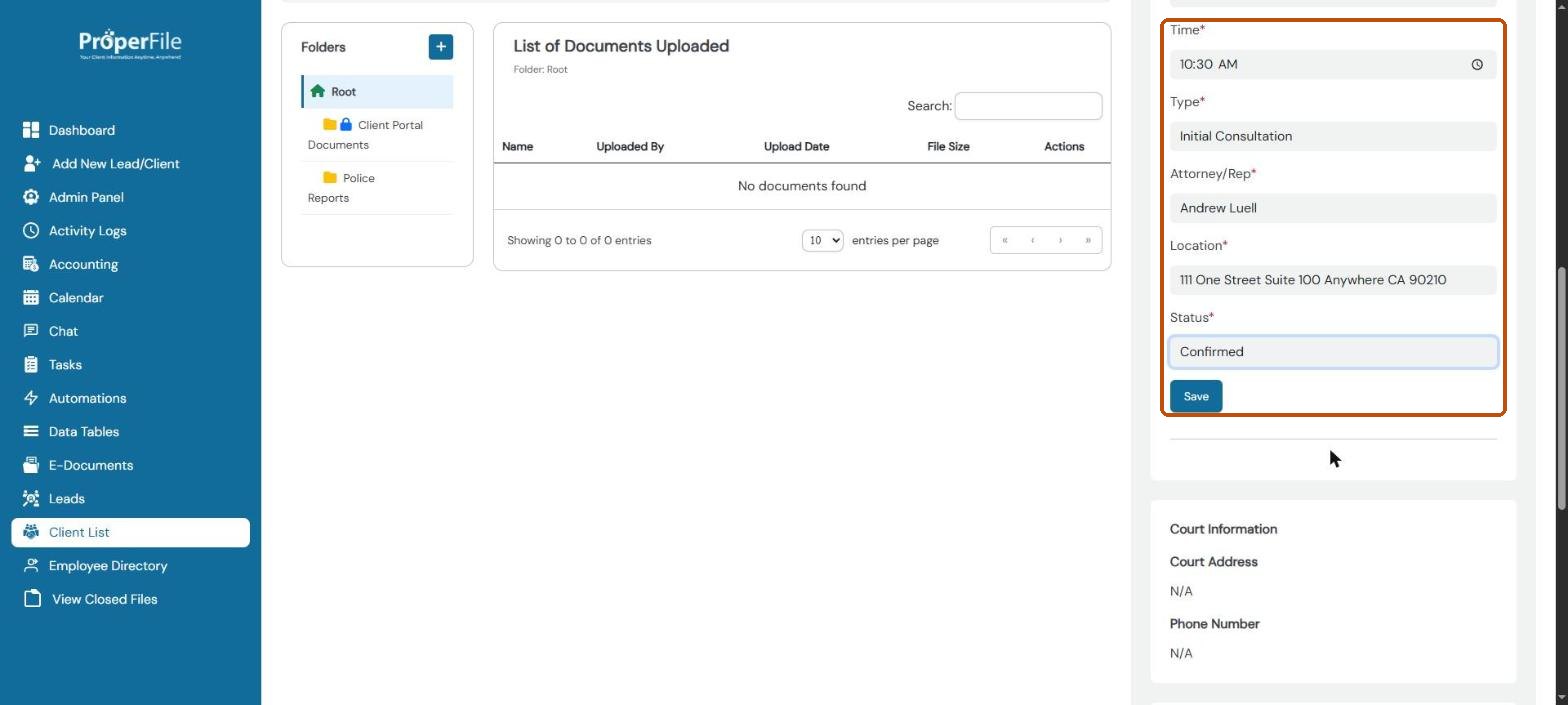Click the 'Showing 0 to 0 of 0 entries' text
Image resolution: width=1568 pixels, height=705 pixels.
[x=579, y=240]
